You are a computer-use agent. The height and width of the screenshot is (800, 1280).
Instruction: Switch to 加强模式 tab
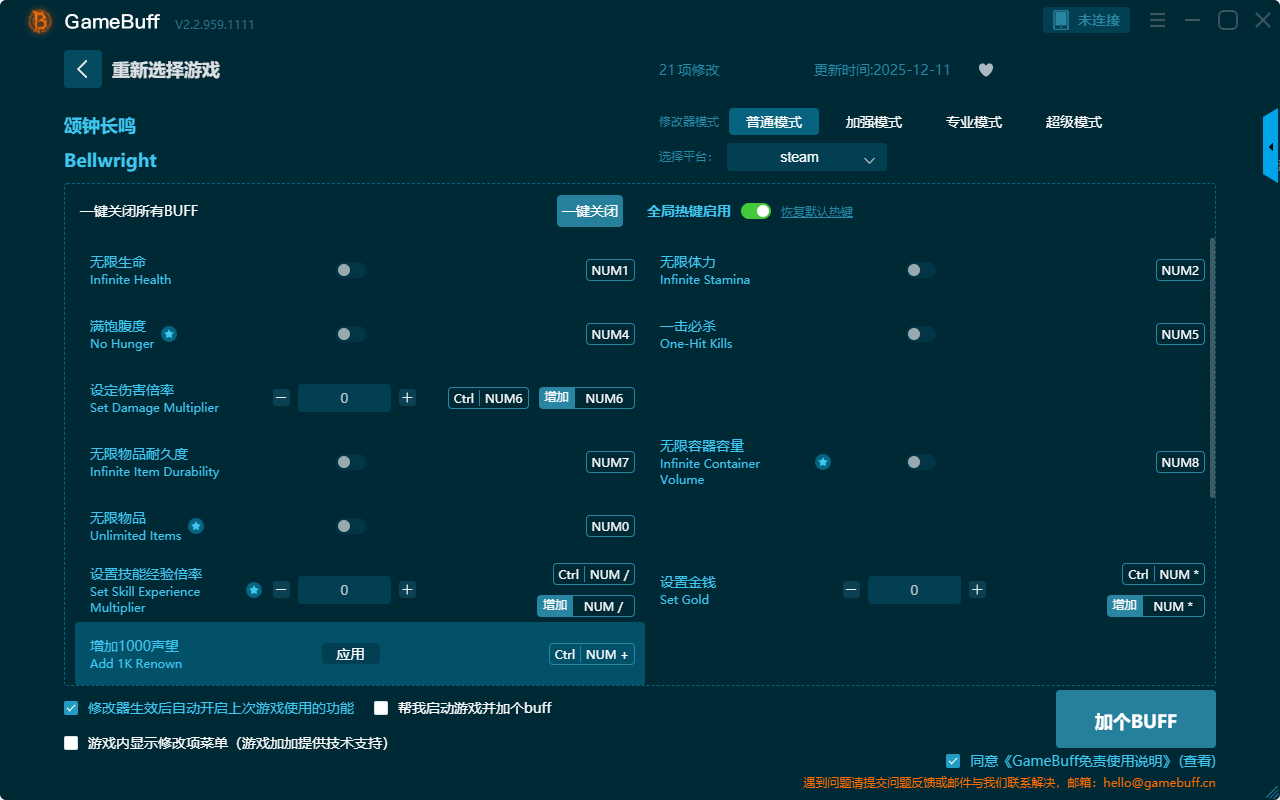(x=873, y=122)
